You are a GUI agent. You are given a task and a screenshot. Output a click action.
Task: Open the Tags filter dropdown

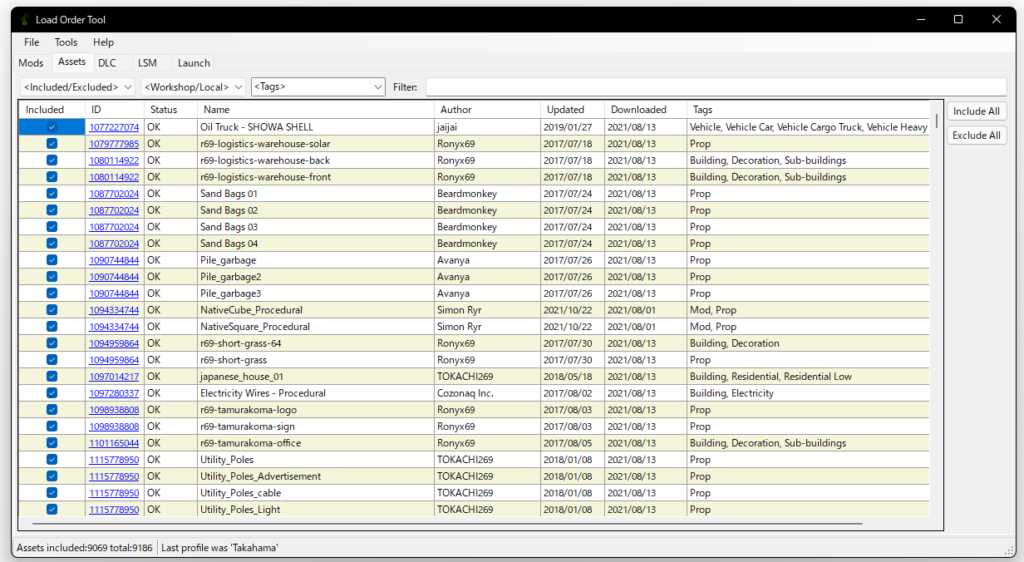click(x=318, y=87)
